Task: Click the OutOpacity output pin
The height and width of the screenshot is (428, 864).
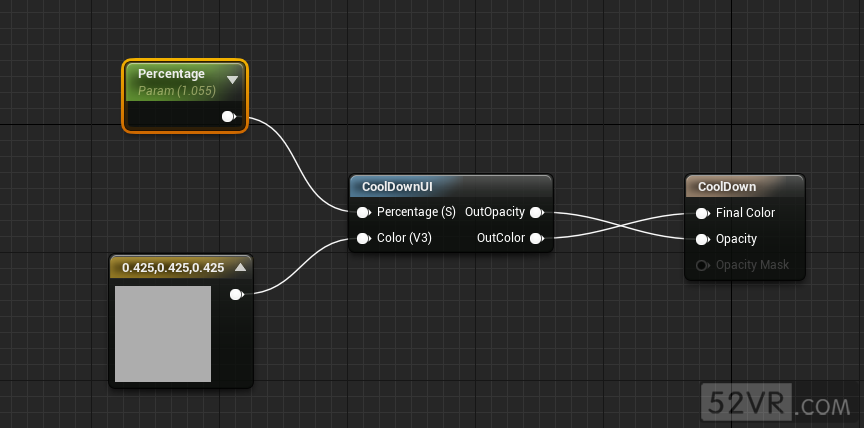Action: click(537, 212)
